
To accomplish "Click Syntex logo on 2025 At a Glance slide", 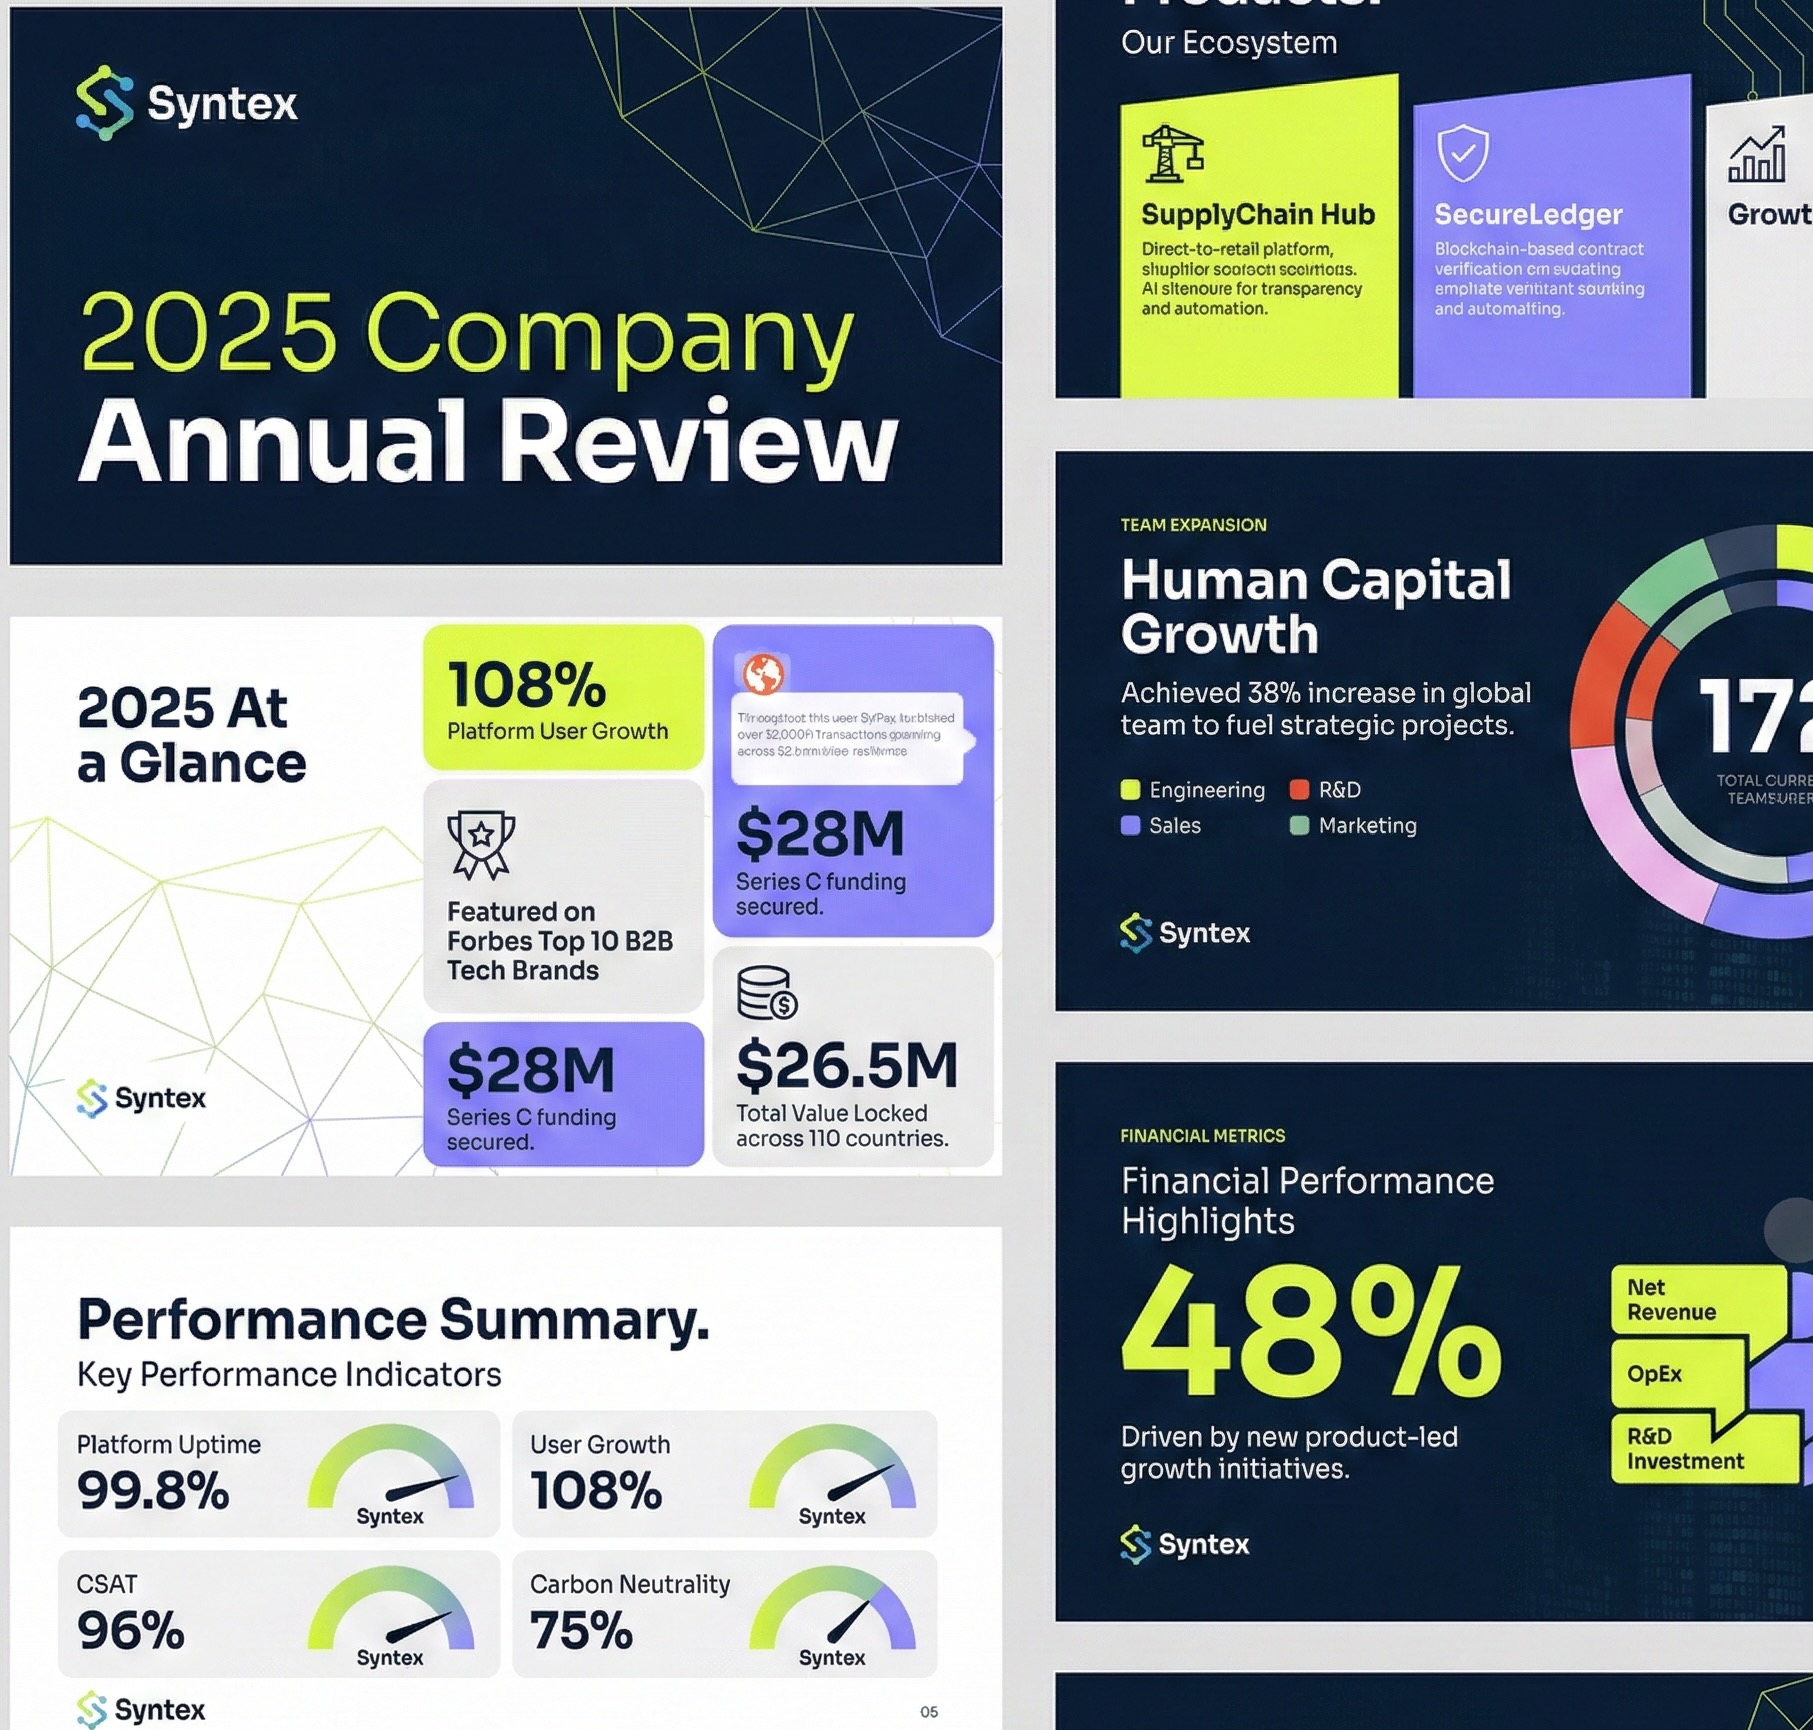I will pyautogui.click(x=141, y=1098).
